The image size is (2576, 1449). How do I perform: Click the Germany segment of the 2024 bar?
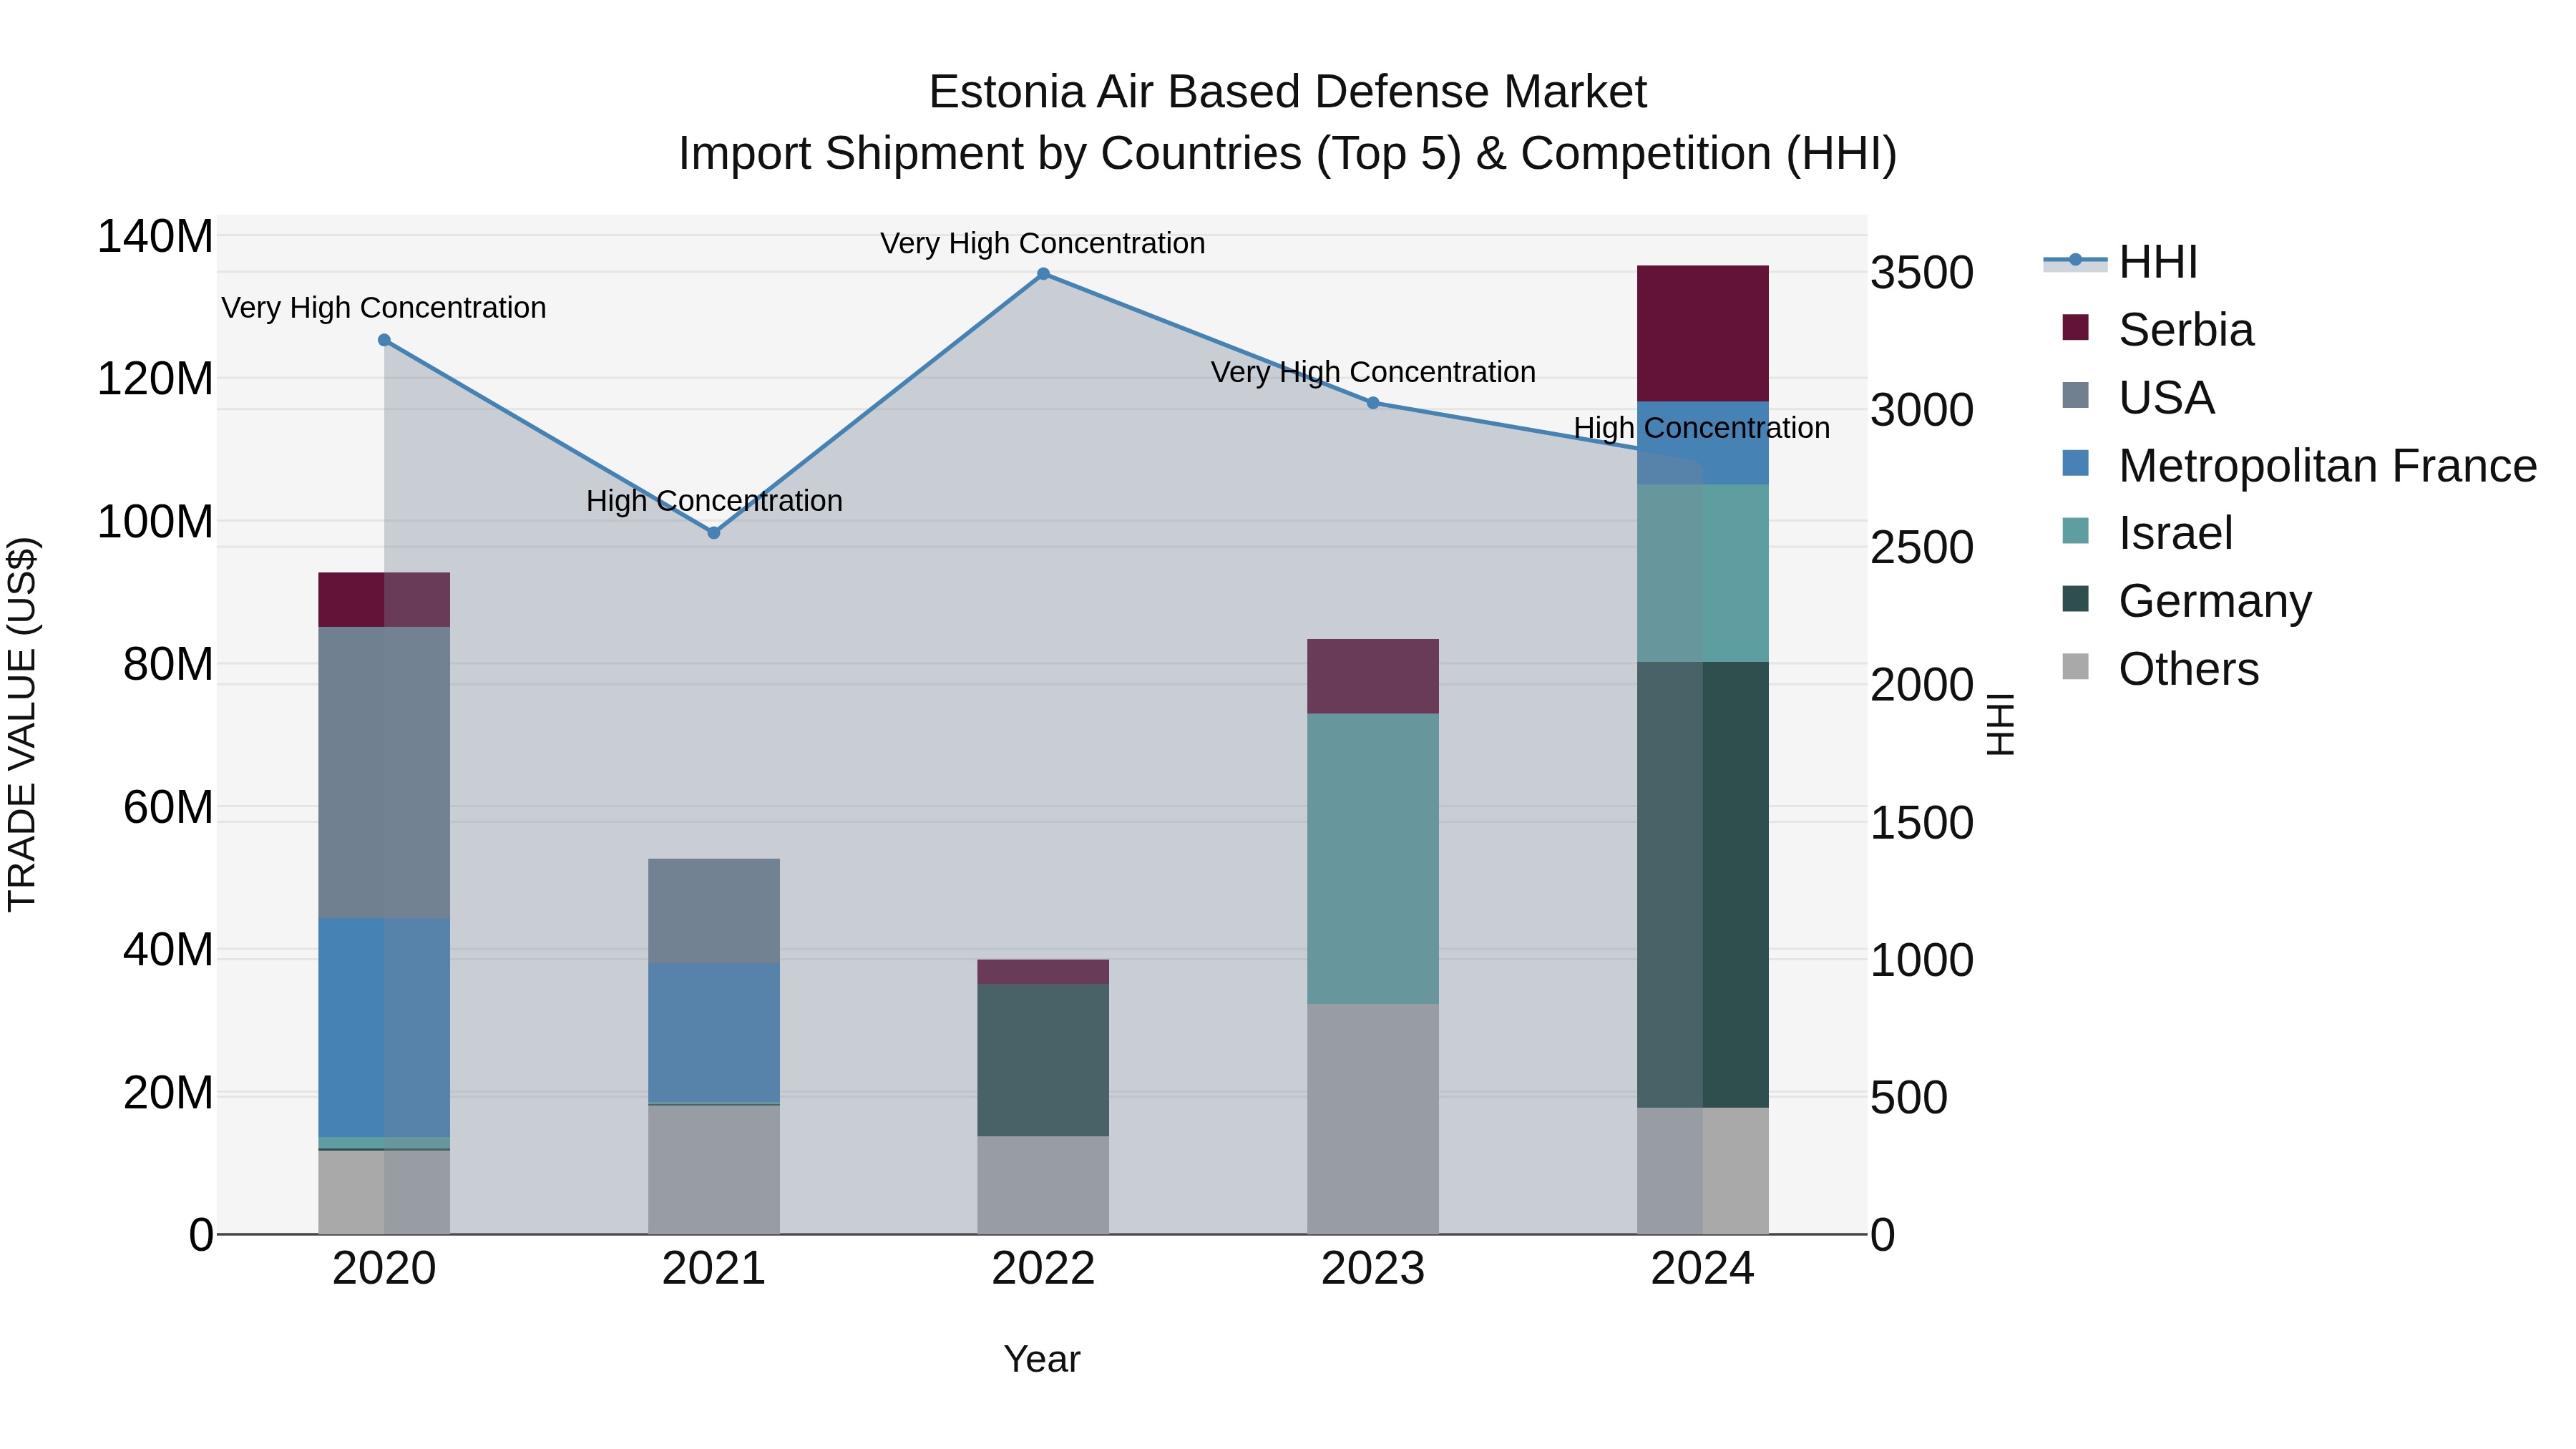pyautogui.click(x=1703, y=884)
